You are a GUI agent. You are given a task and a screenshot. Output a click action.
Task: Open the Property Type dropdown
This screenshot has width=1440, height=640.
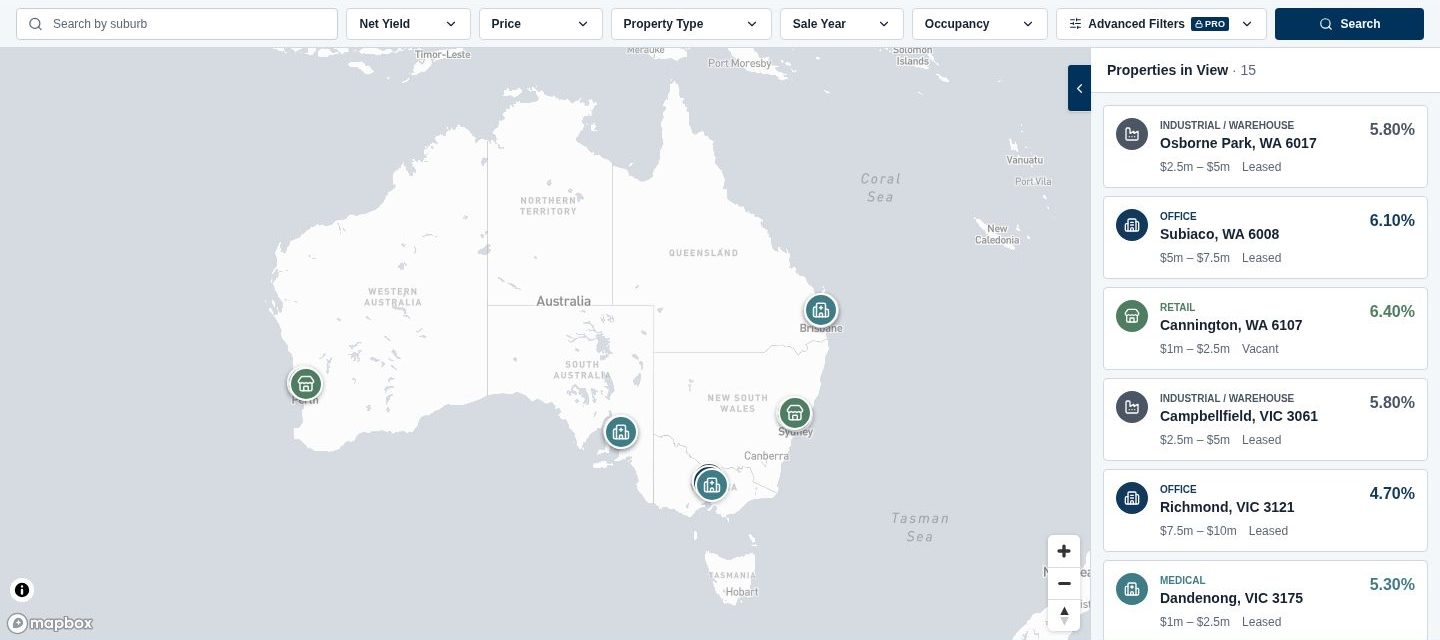(x=691, y=24)
